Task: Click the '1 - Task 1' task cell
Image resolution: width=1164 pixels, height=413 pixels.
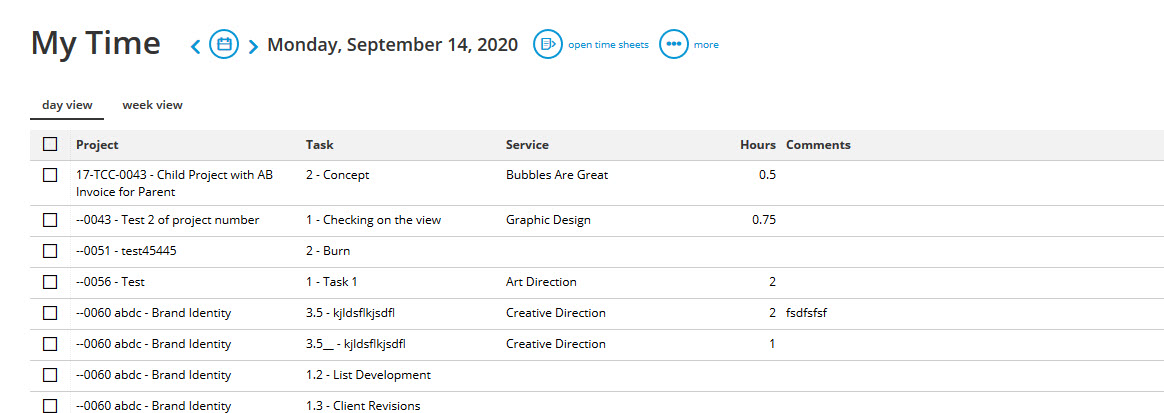Action: pos(333,282)
